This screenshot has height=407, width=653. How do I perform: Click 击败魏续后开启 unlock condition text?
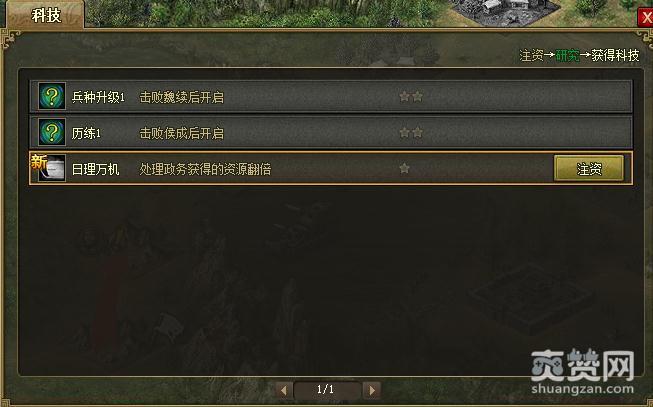[x=182, y=97]
